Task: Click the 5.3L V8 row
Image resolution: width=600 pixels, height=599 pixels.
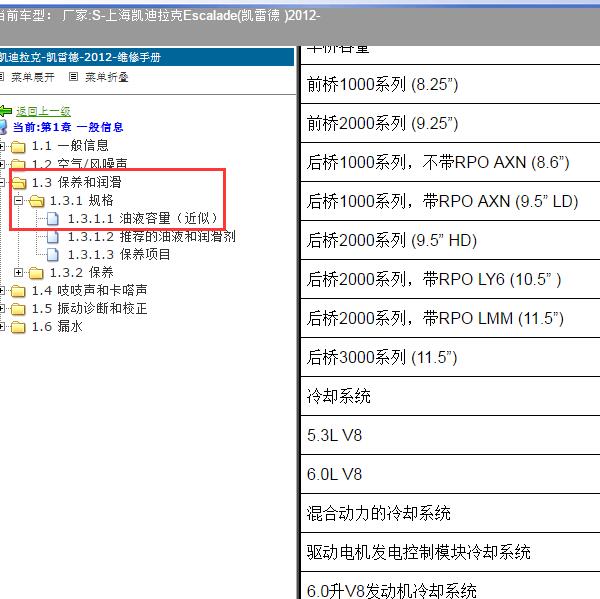Action: coord(450,436)
